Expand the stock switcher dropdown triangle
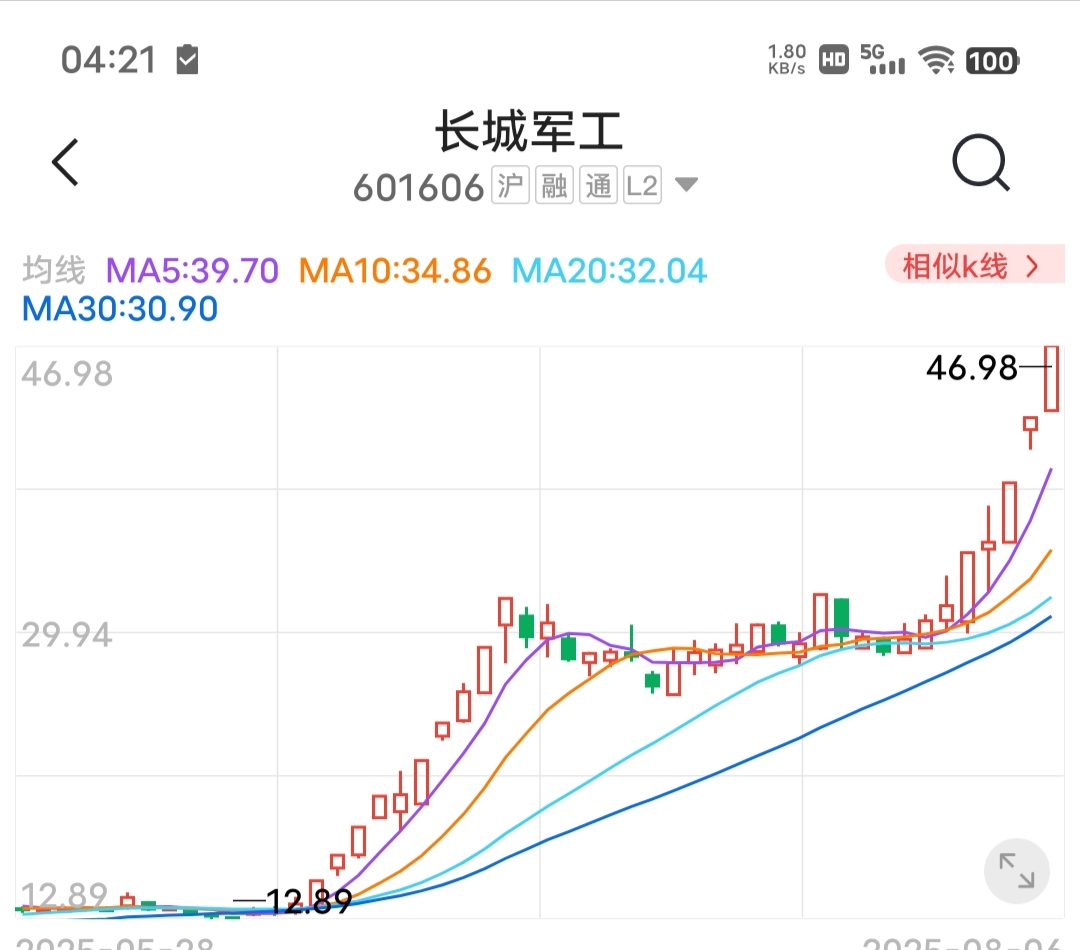 pyautogui.click(x=686, y=185)
